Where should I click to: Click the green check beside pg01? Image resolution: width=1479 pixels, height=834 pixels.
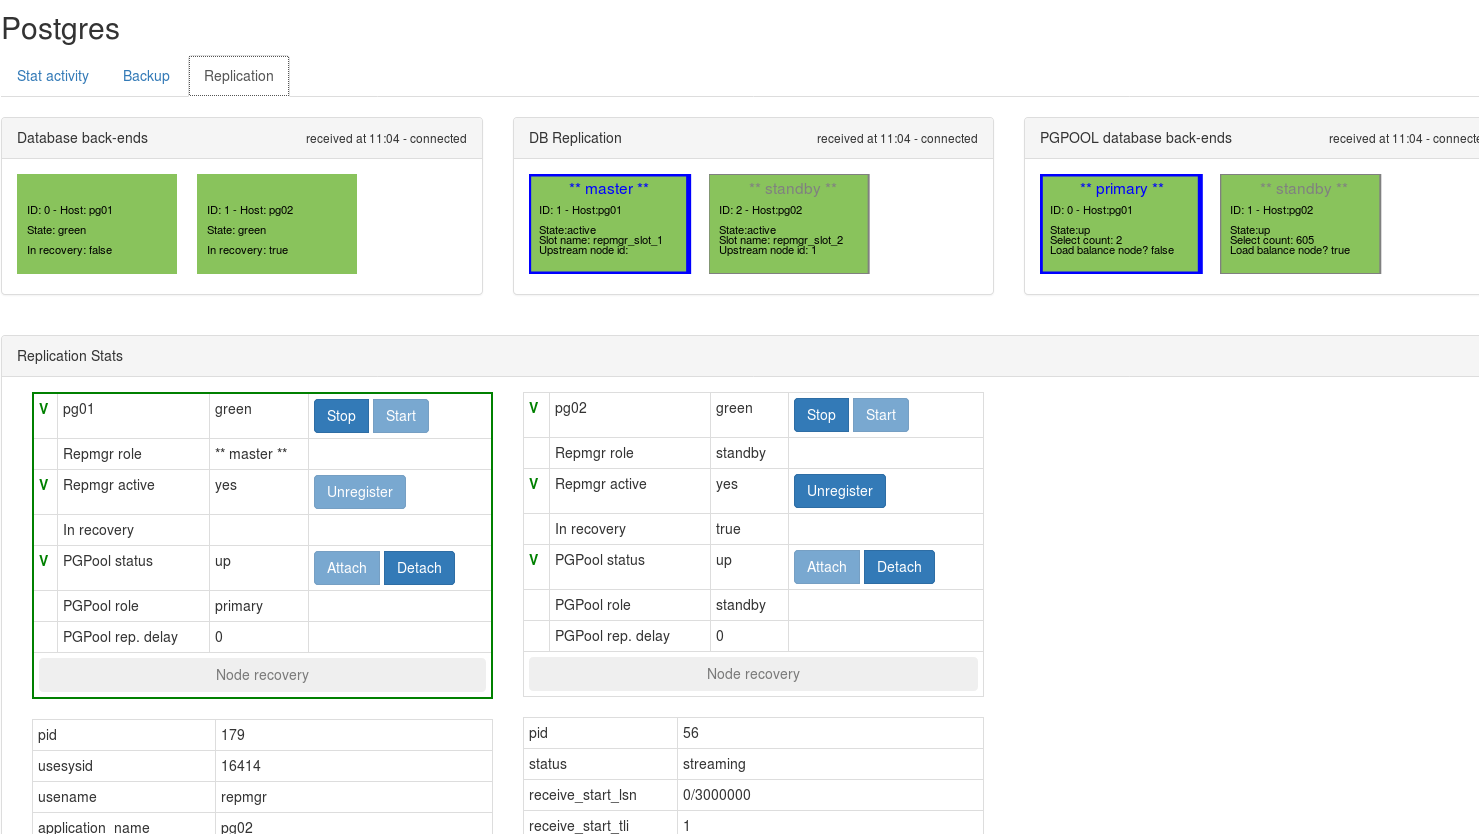(44, 409)
